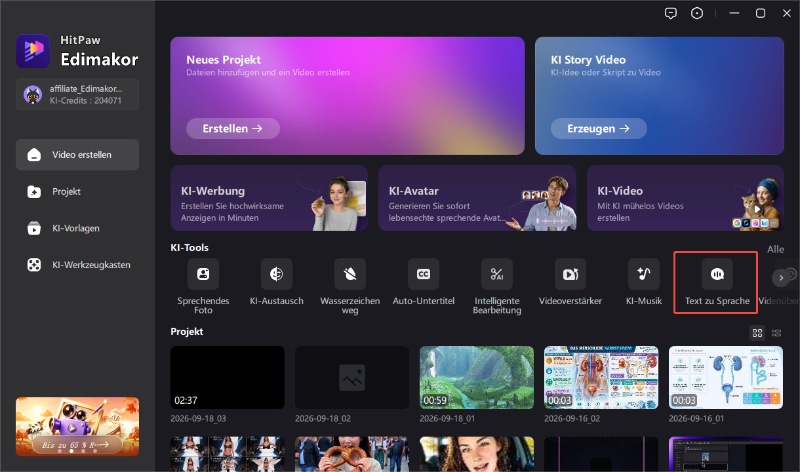800x472 pixels.
Task: Expand next KI-Tools with arrow
Action: tap(781, 278)
